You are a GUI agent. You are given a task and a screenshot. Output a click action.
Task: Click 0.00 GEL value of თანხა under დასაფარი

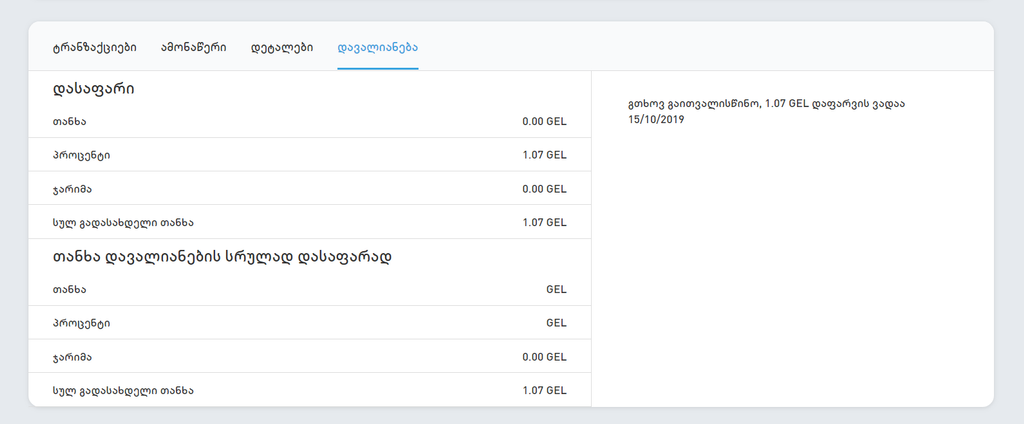(x=544, y=122)
